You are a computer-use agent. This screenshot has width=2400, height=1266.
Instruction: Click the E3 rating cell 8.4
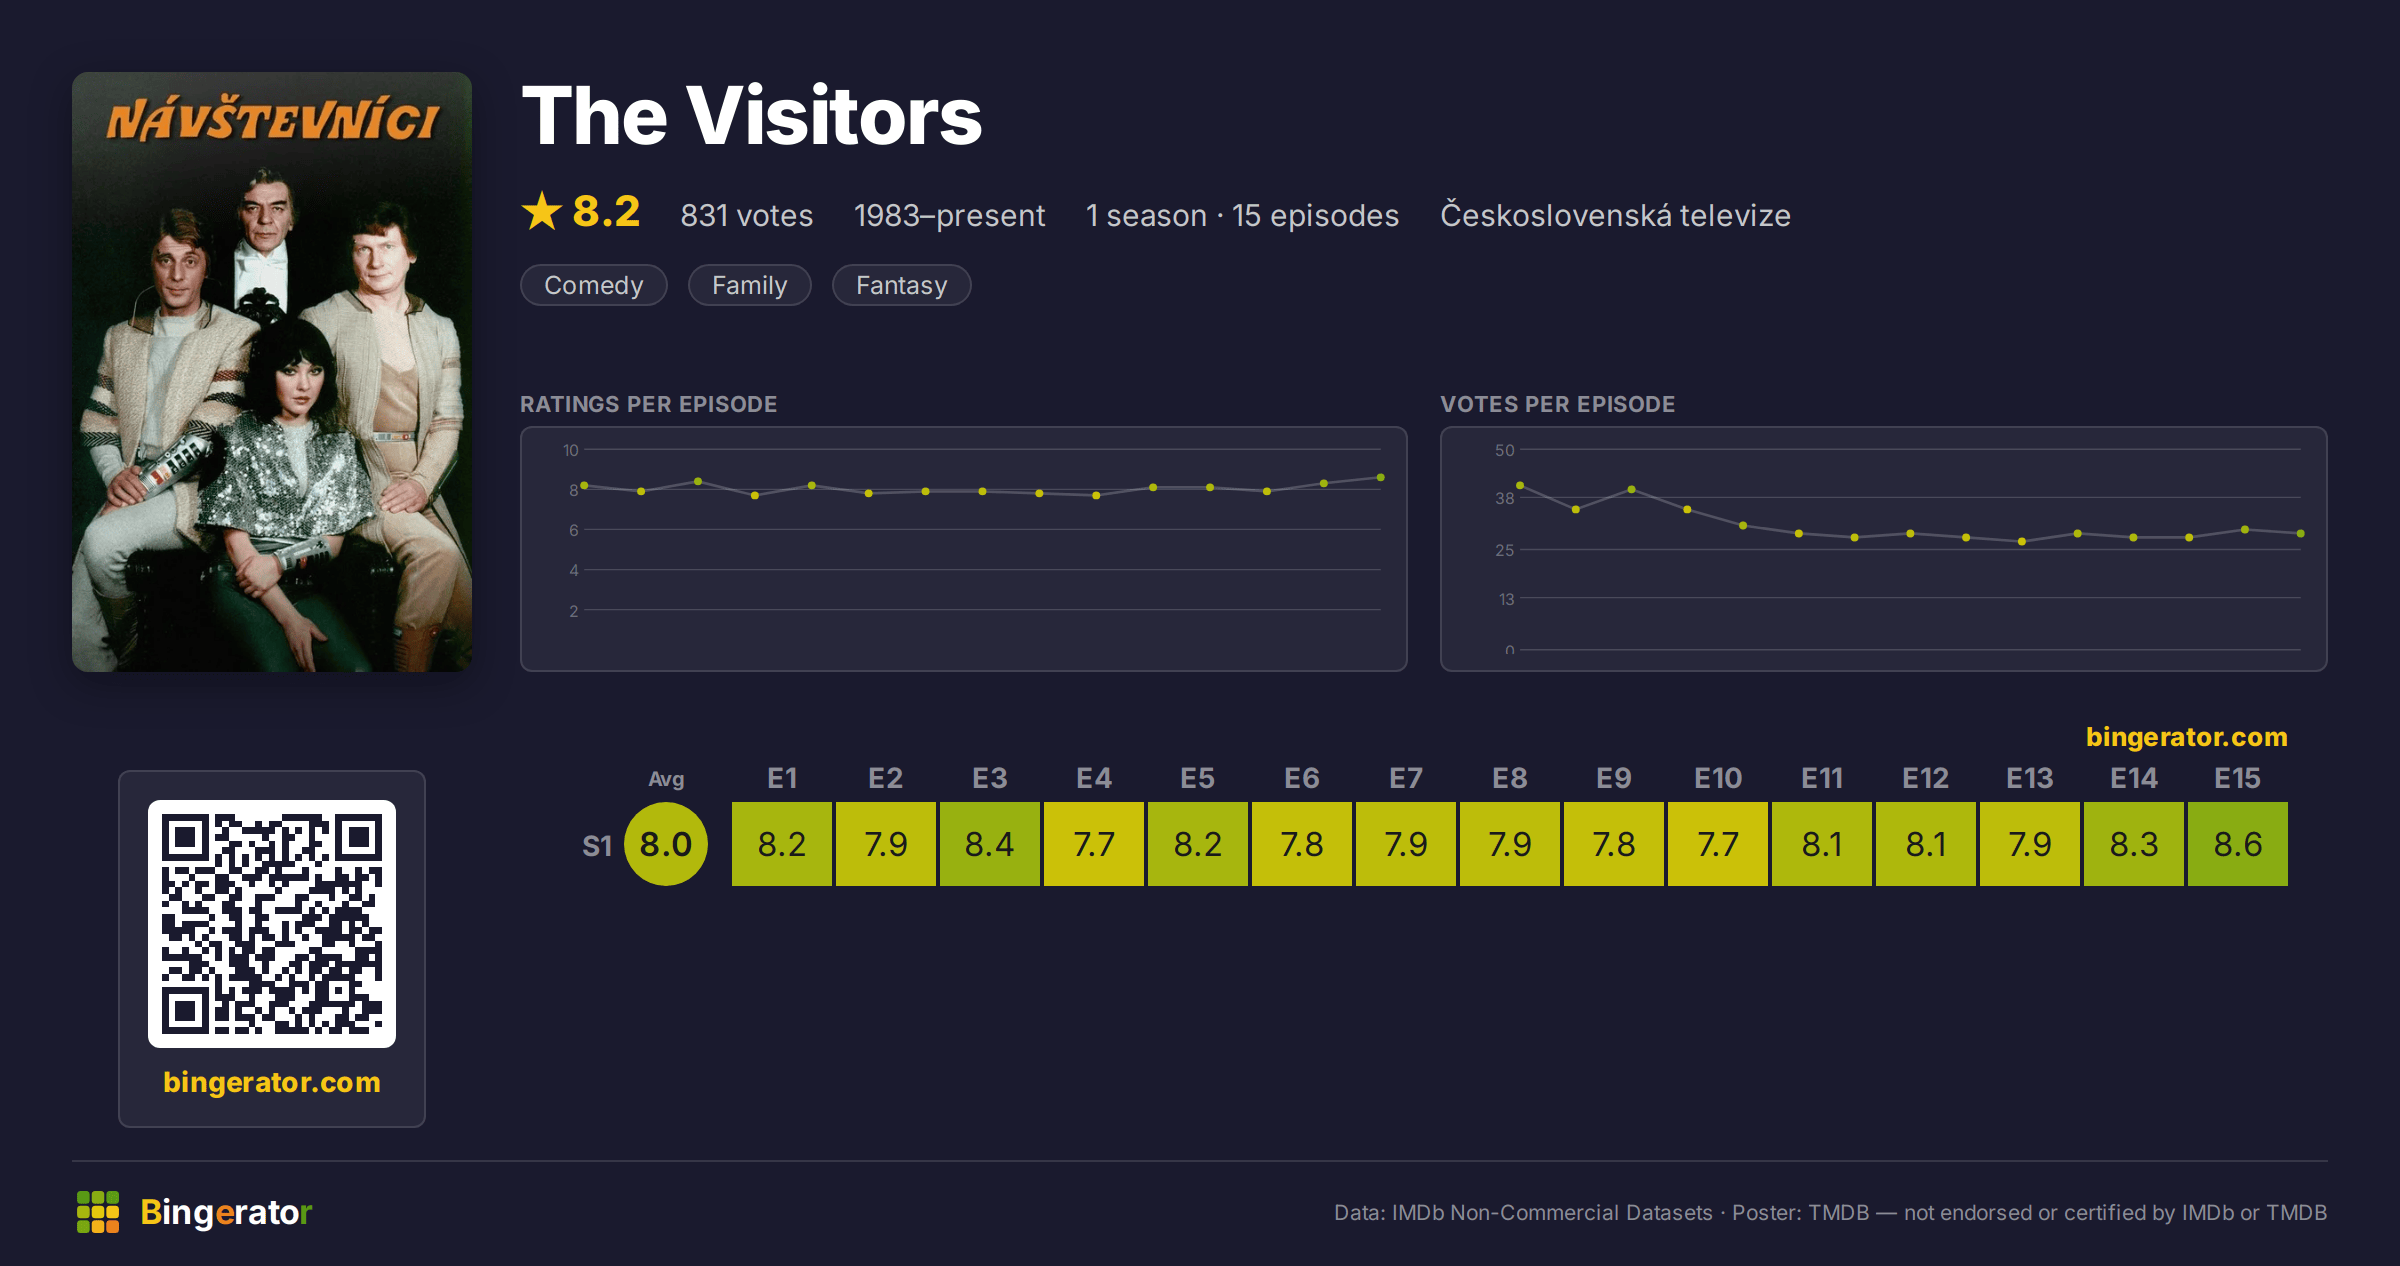(x=990, y=844)
